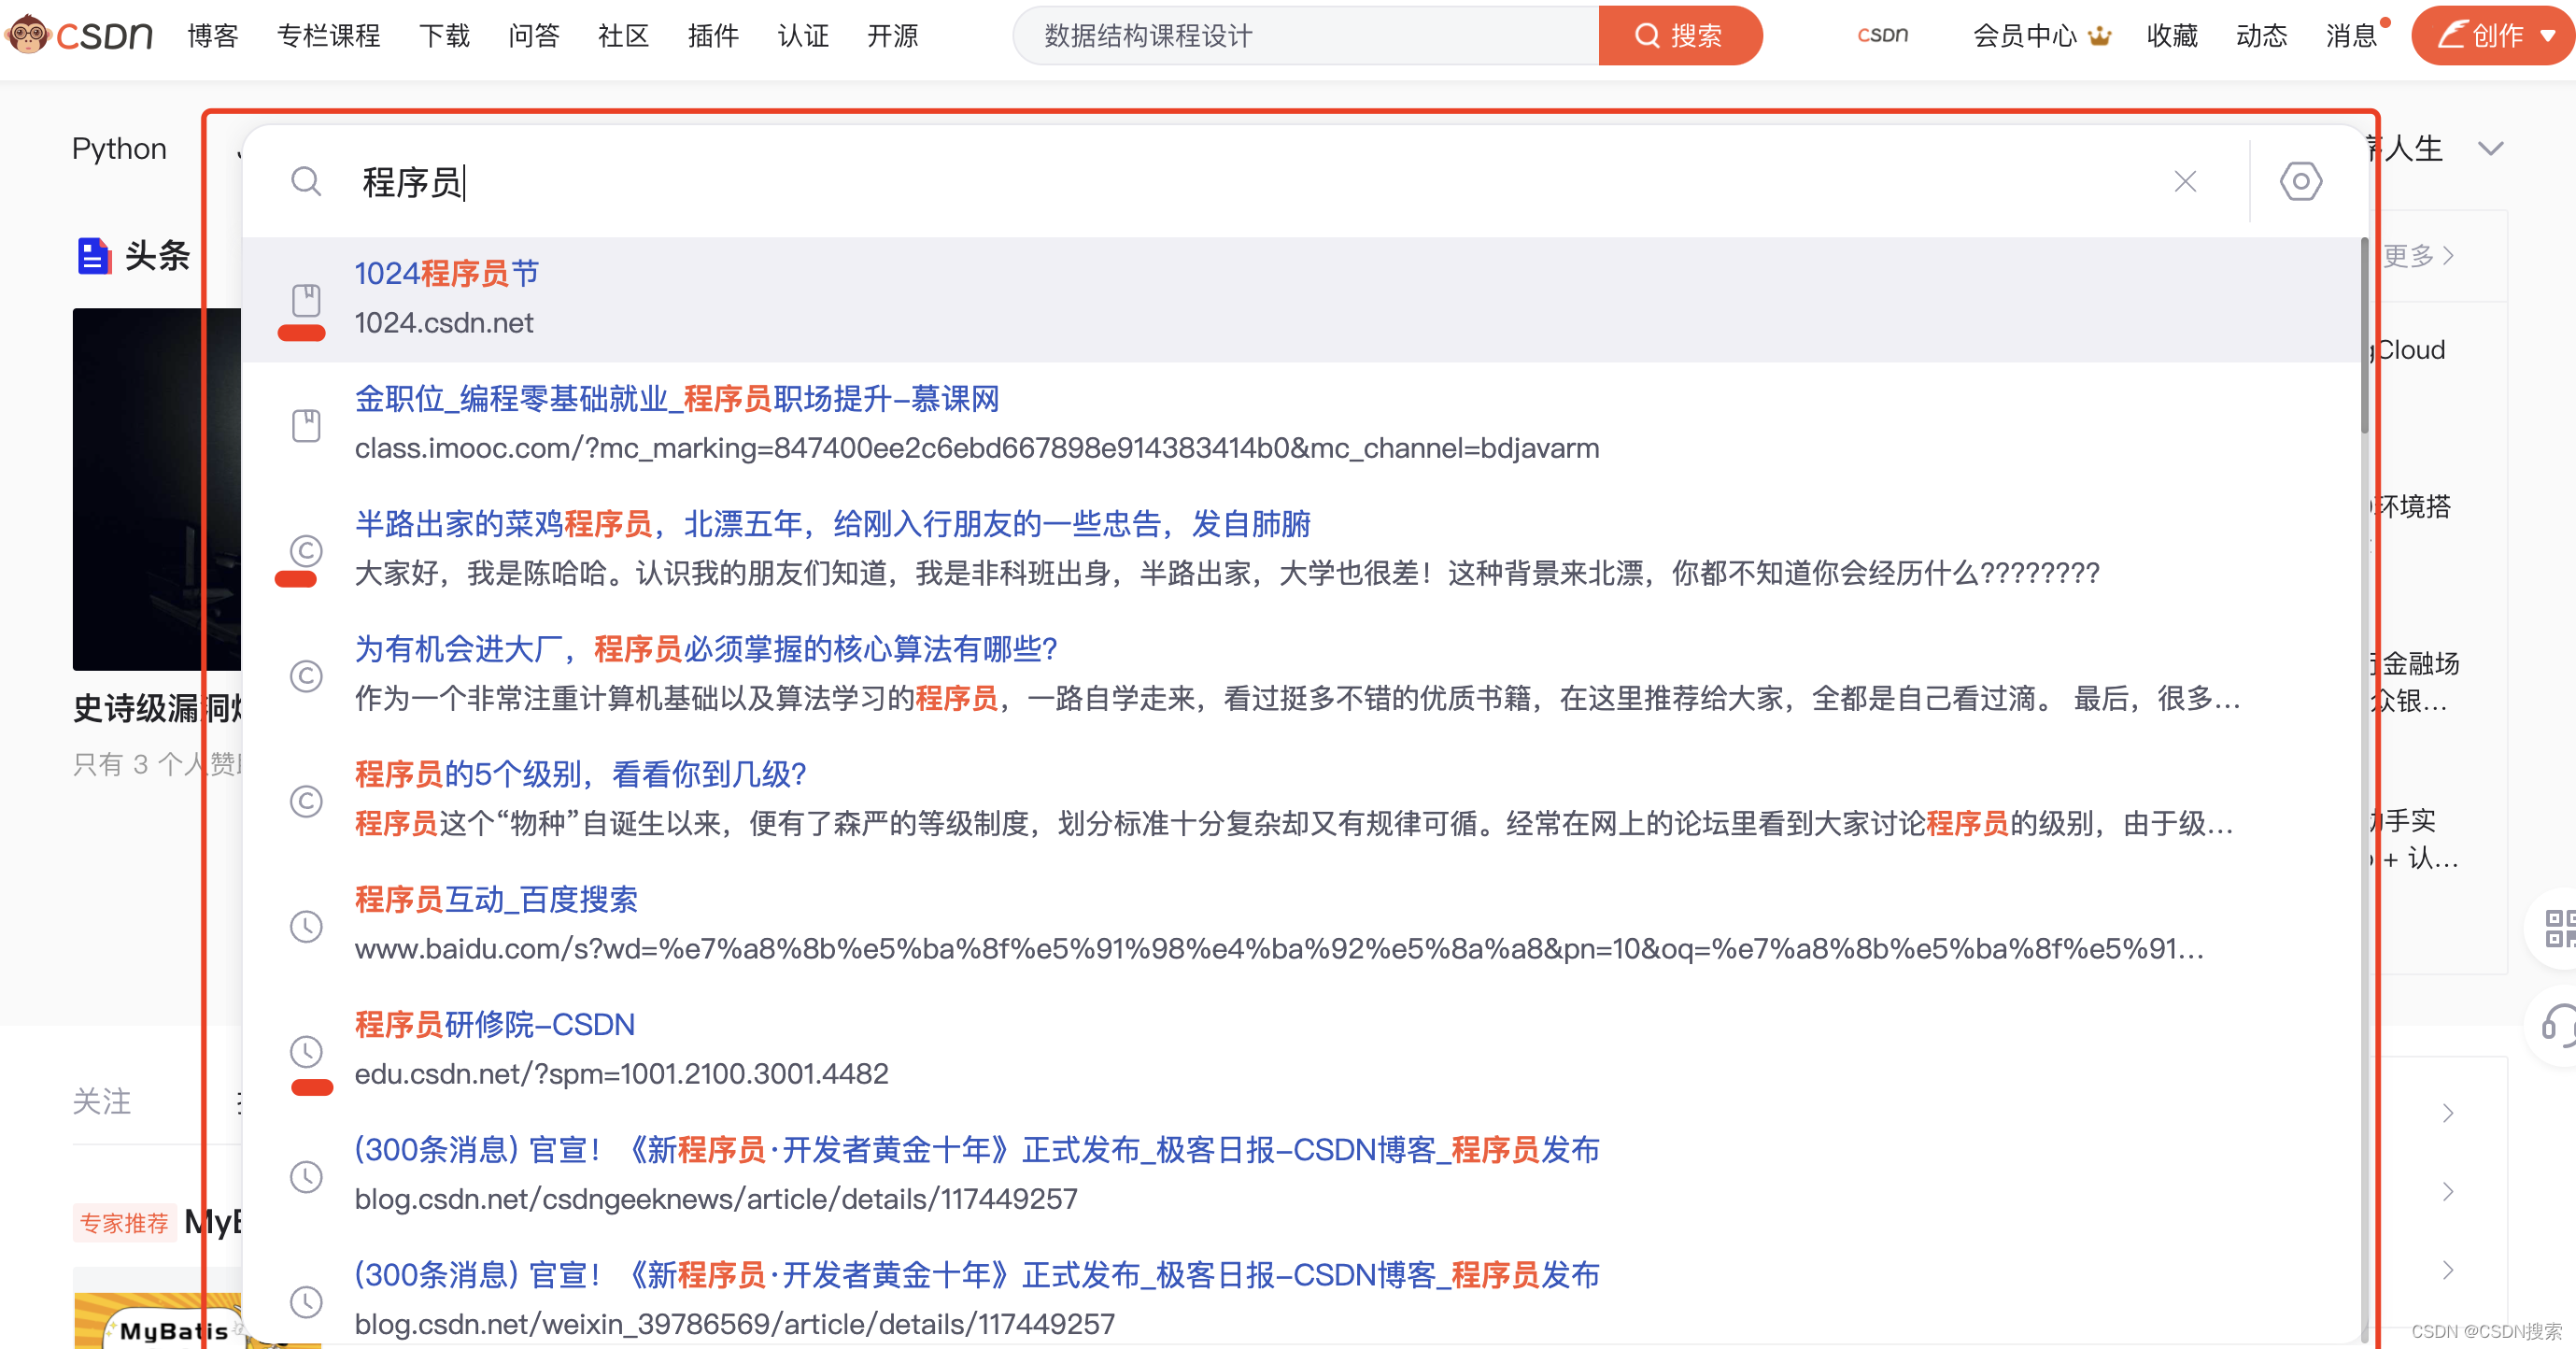Click the hexagon settings icon in search popup
The image size is (2576, 1349).
tap(2300, 181)
